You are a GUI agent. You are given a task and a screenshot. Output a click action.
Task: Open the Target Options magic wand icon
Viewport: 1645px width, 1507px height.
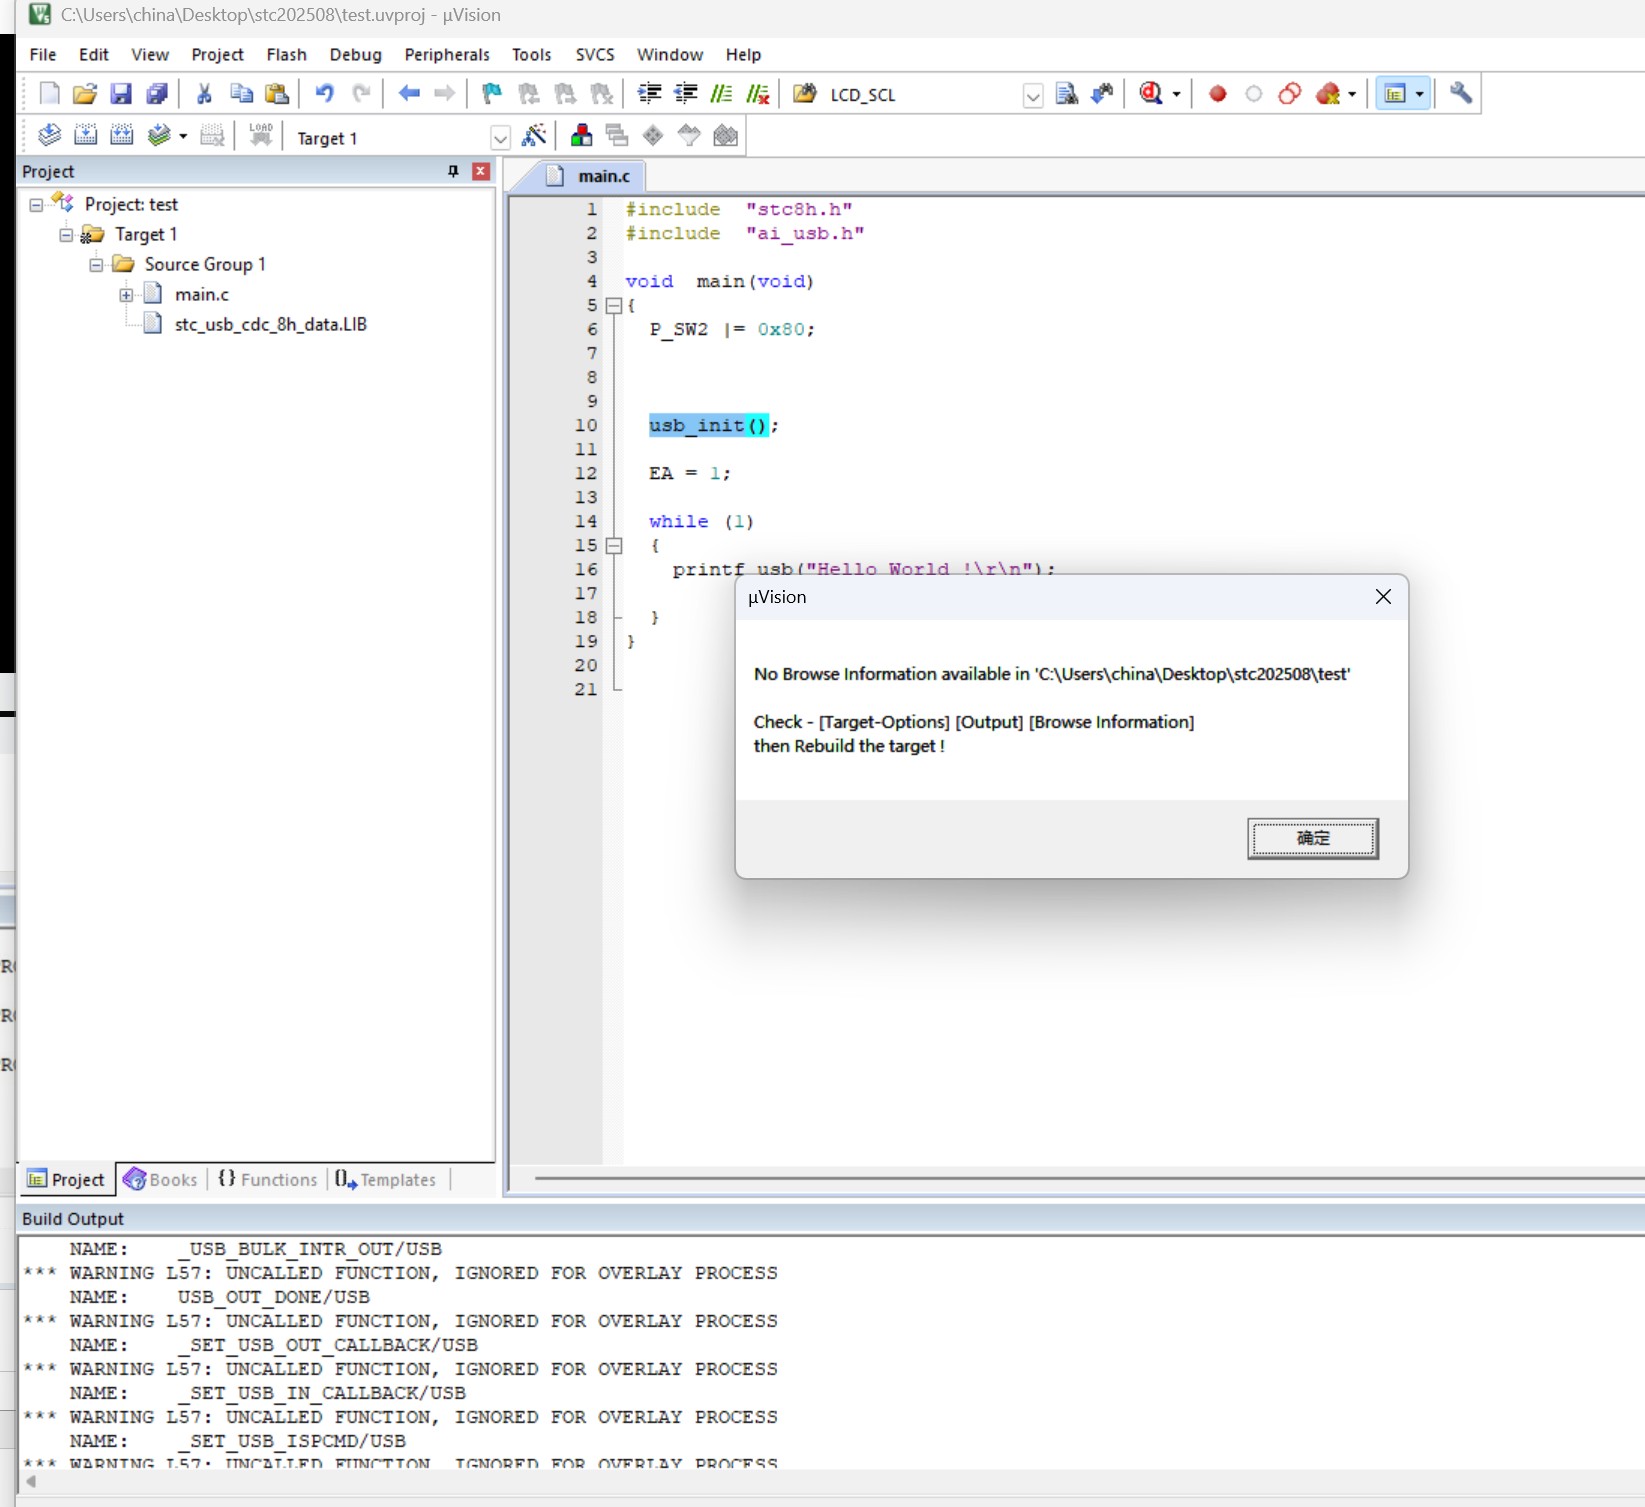coord(535,136)
